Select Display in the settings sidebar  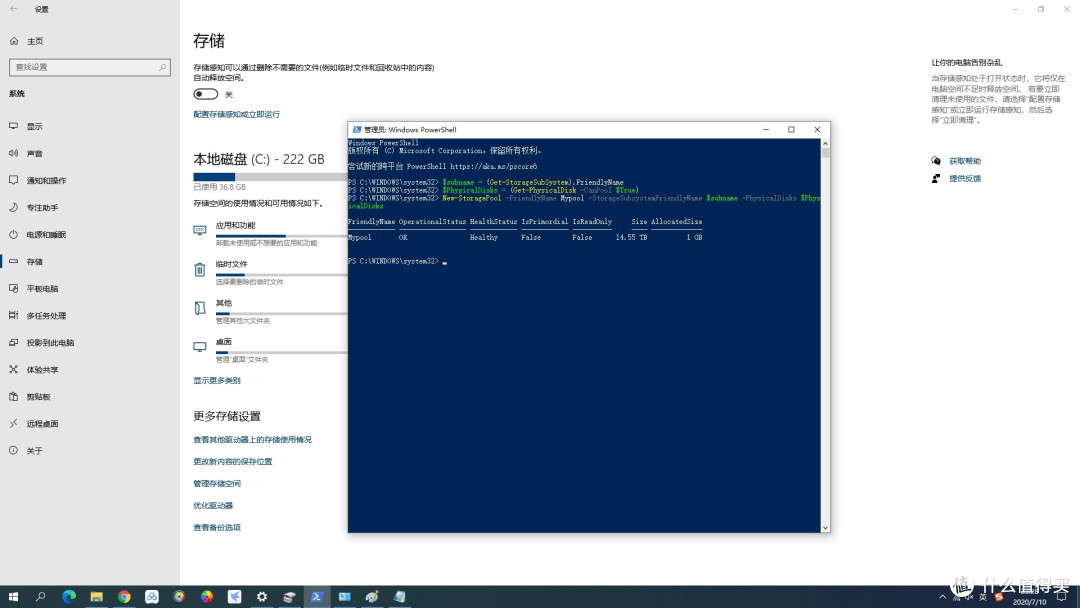coord(15,126)
